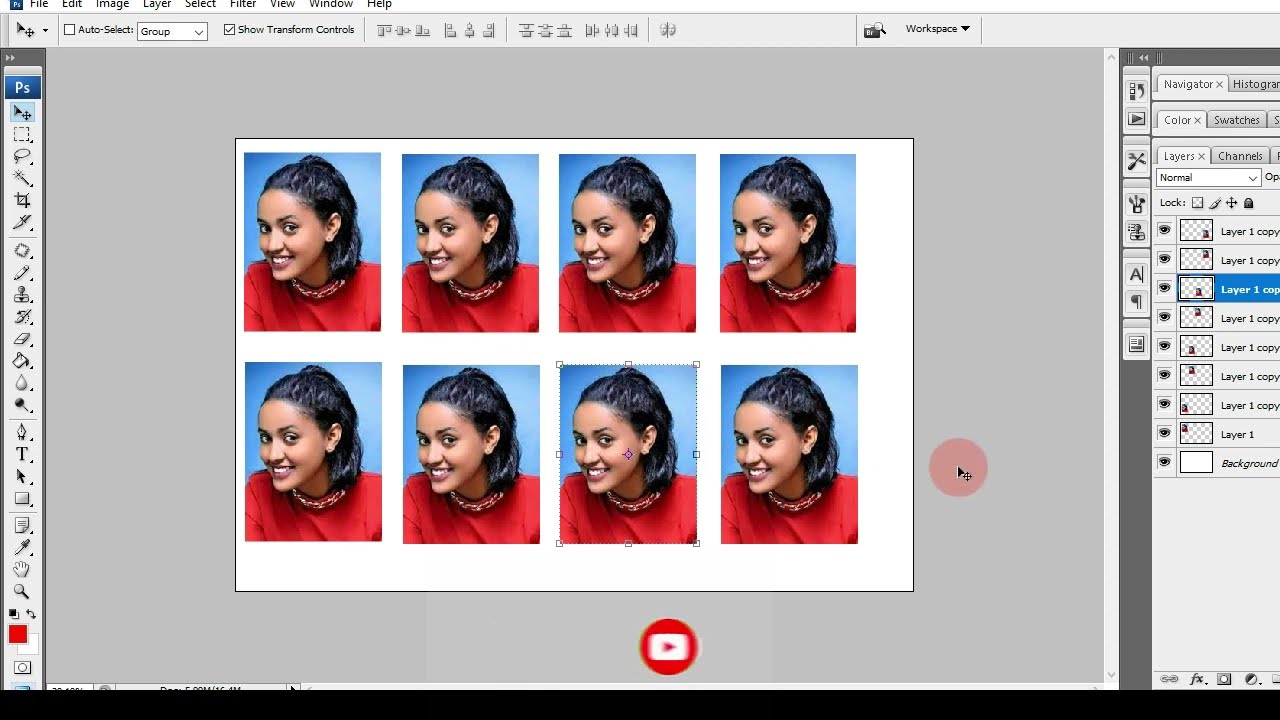Select the Pen tool

22,432
